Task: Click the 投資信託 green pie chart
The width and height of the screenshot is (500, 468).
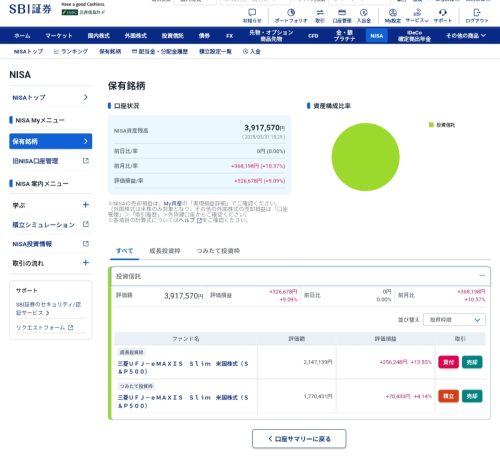Action: (365, 157)
